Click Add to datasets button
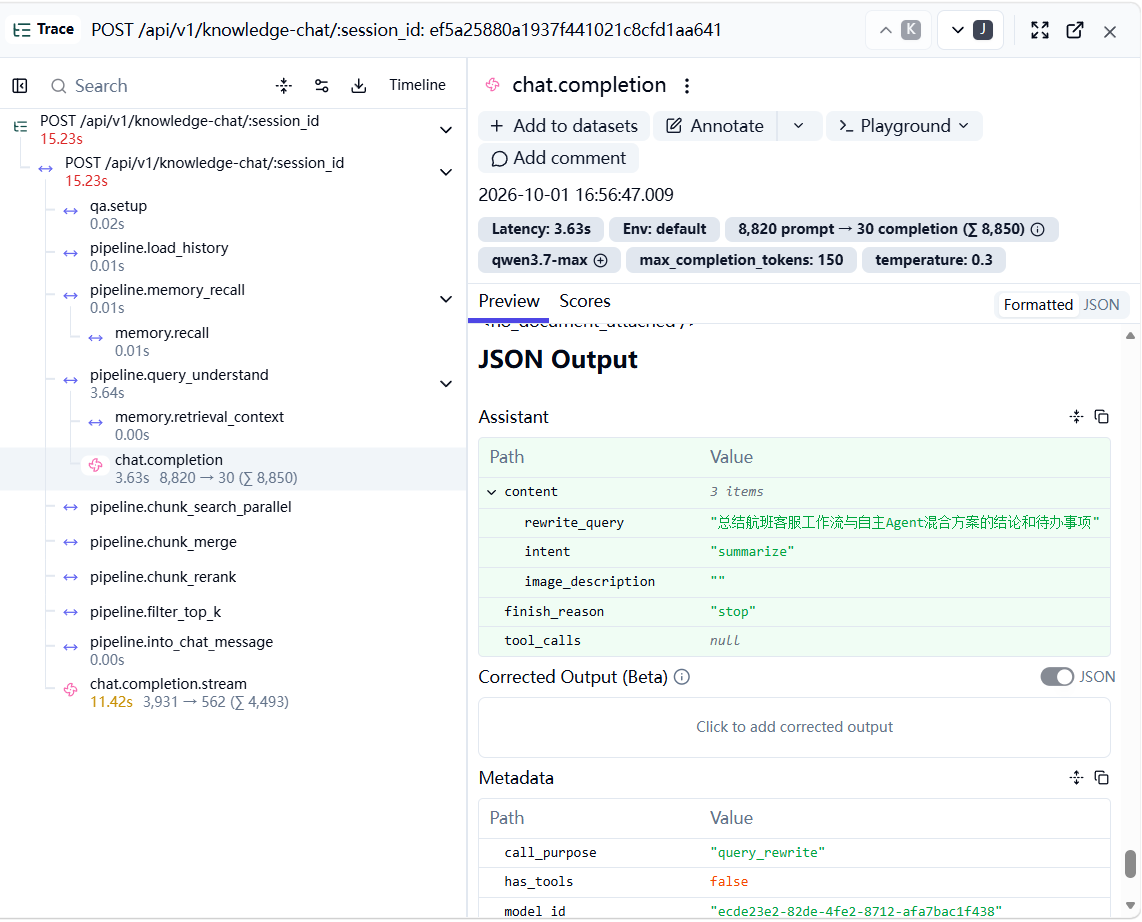The width and height of the screenshot is (1142, 922). pos(564,126)
